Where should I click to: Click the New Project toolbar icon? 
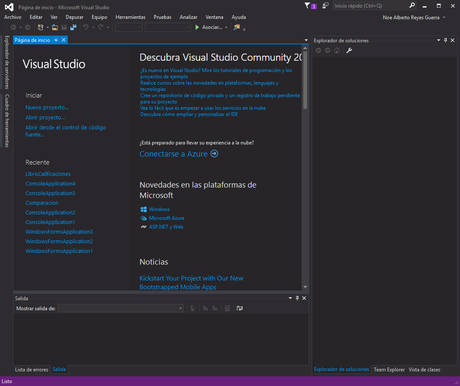[41, 27]
